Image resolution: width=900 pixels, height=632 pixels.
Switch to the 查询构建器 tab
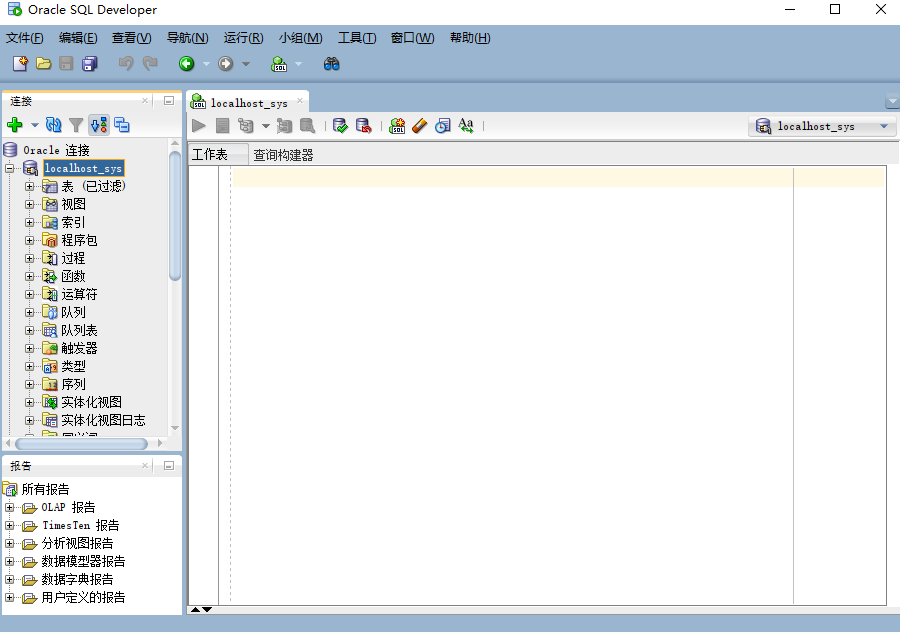(284, 155)
